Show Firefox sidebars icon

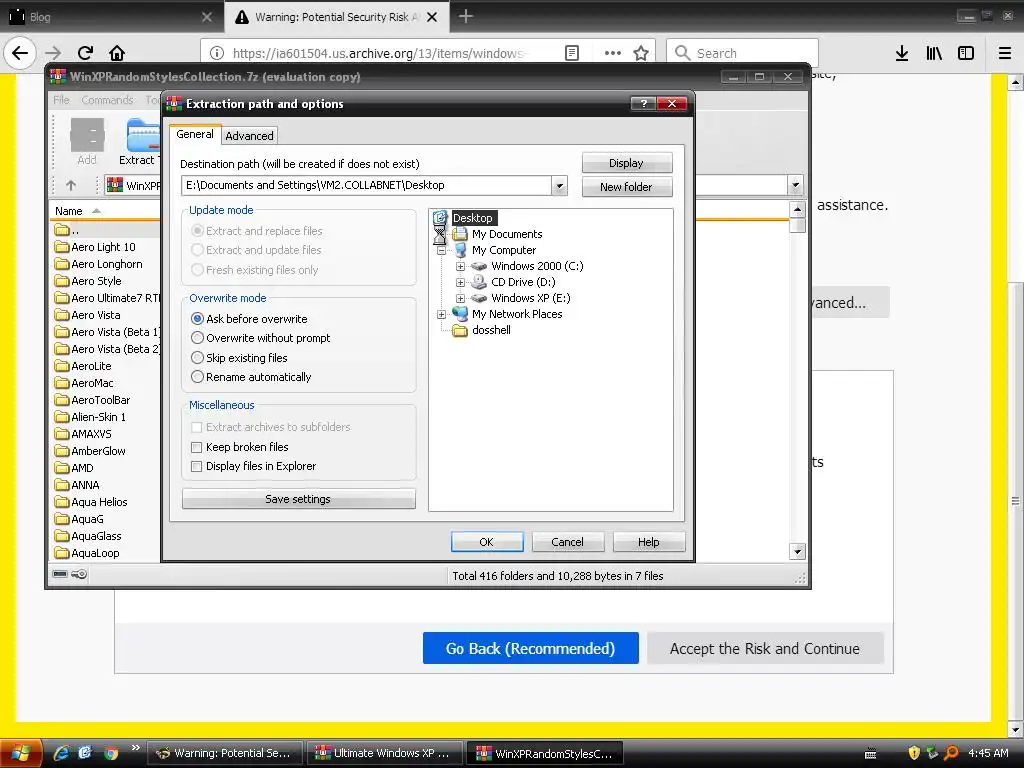(966, 53)
